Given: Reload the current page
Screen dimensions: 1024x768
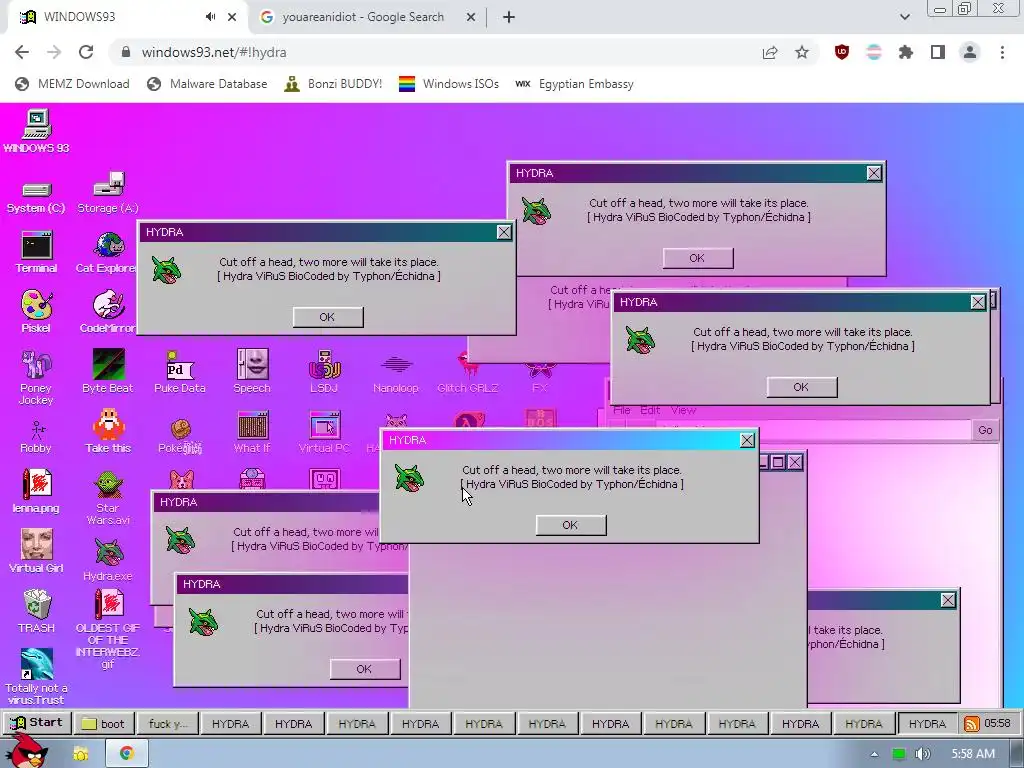Looking at the screenshot, I should coord(86,52).
